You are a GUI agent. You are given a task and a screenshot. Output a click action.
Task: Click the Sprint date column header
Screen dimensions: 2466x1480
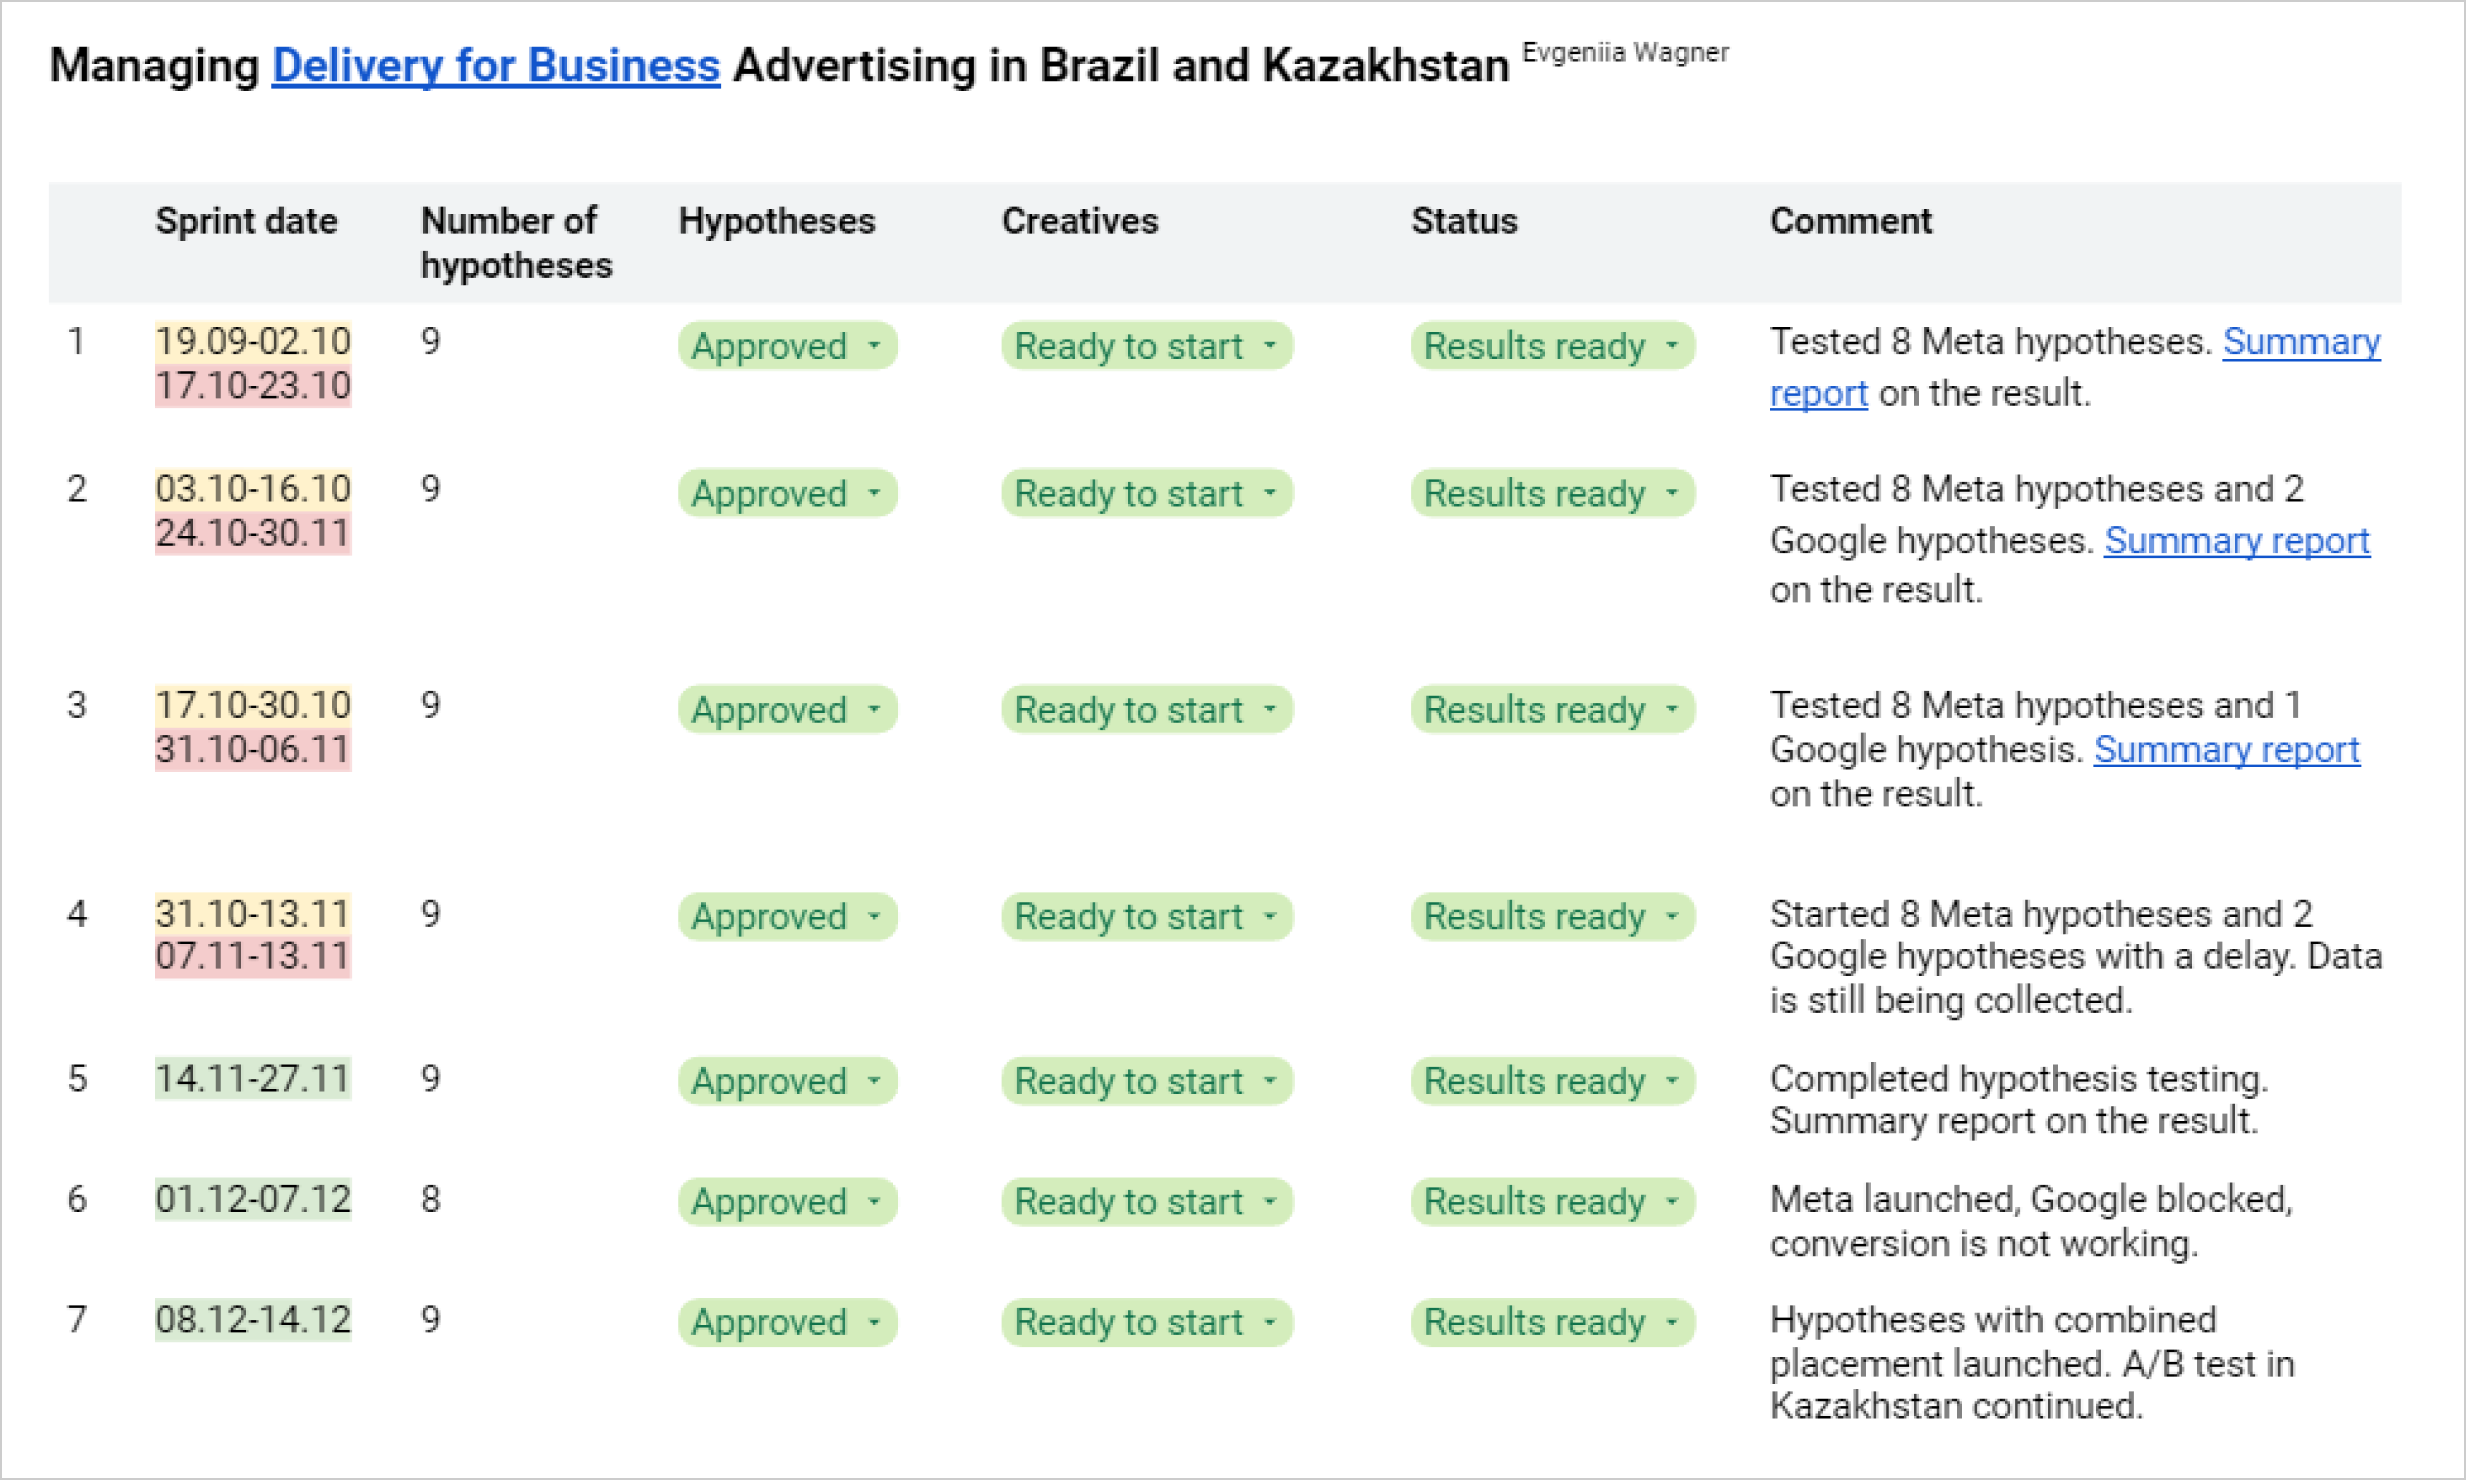[x=246, y=221]
